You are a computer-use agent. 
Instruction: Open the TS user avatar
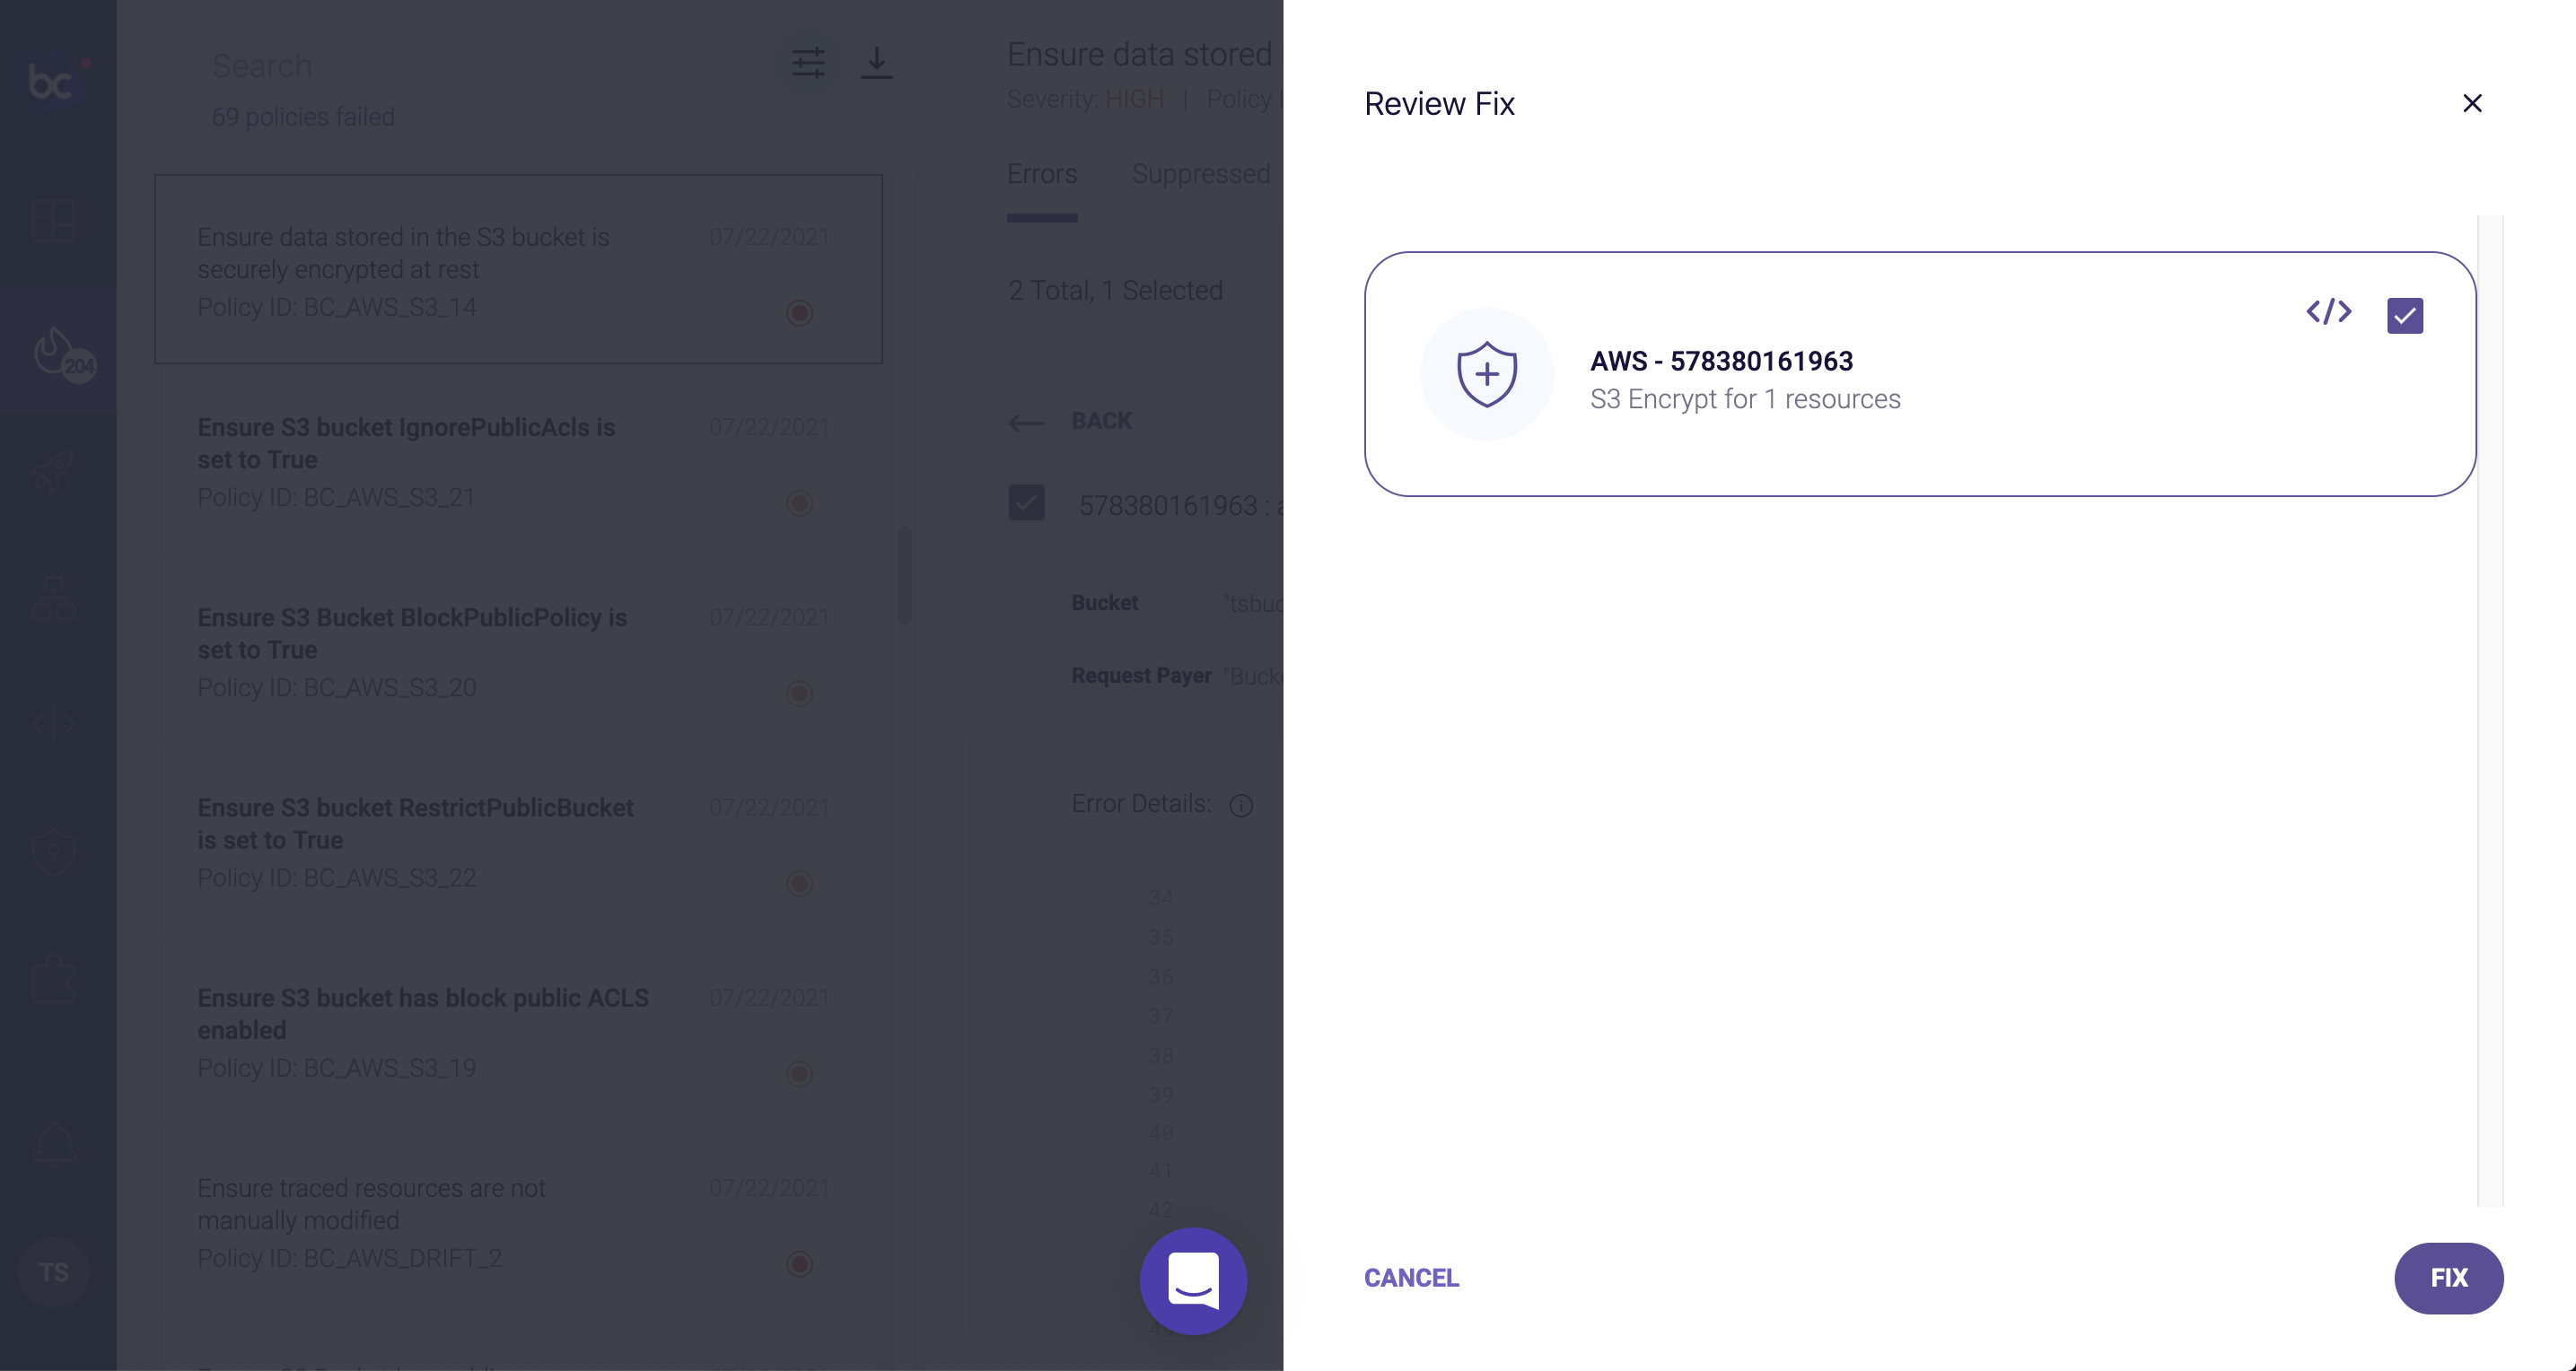(x=54, y=1272)
